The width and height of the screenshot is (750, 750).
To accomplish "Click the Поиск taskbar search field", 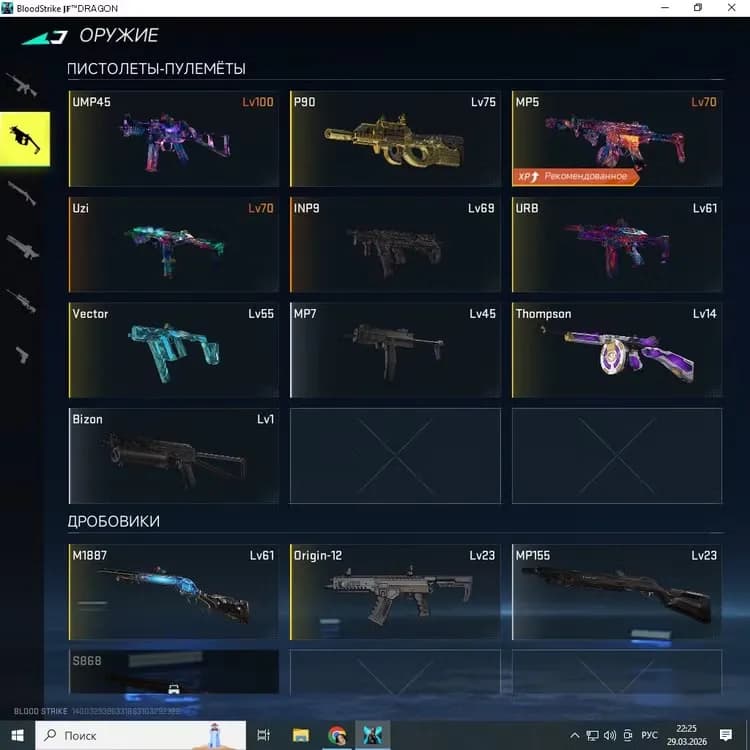I will pyautogui.click(x=141, y=735).
